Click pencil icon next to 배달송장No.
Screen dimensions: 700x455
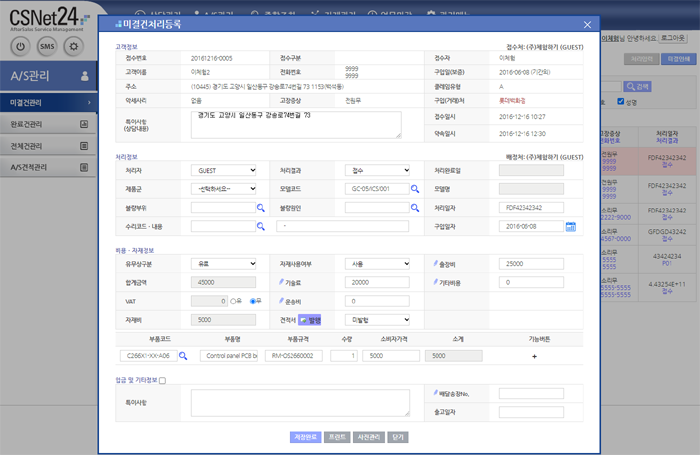coord(435,393)
